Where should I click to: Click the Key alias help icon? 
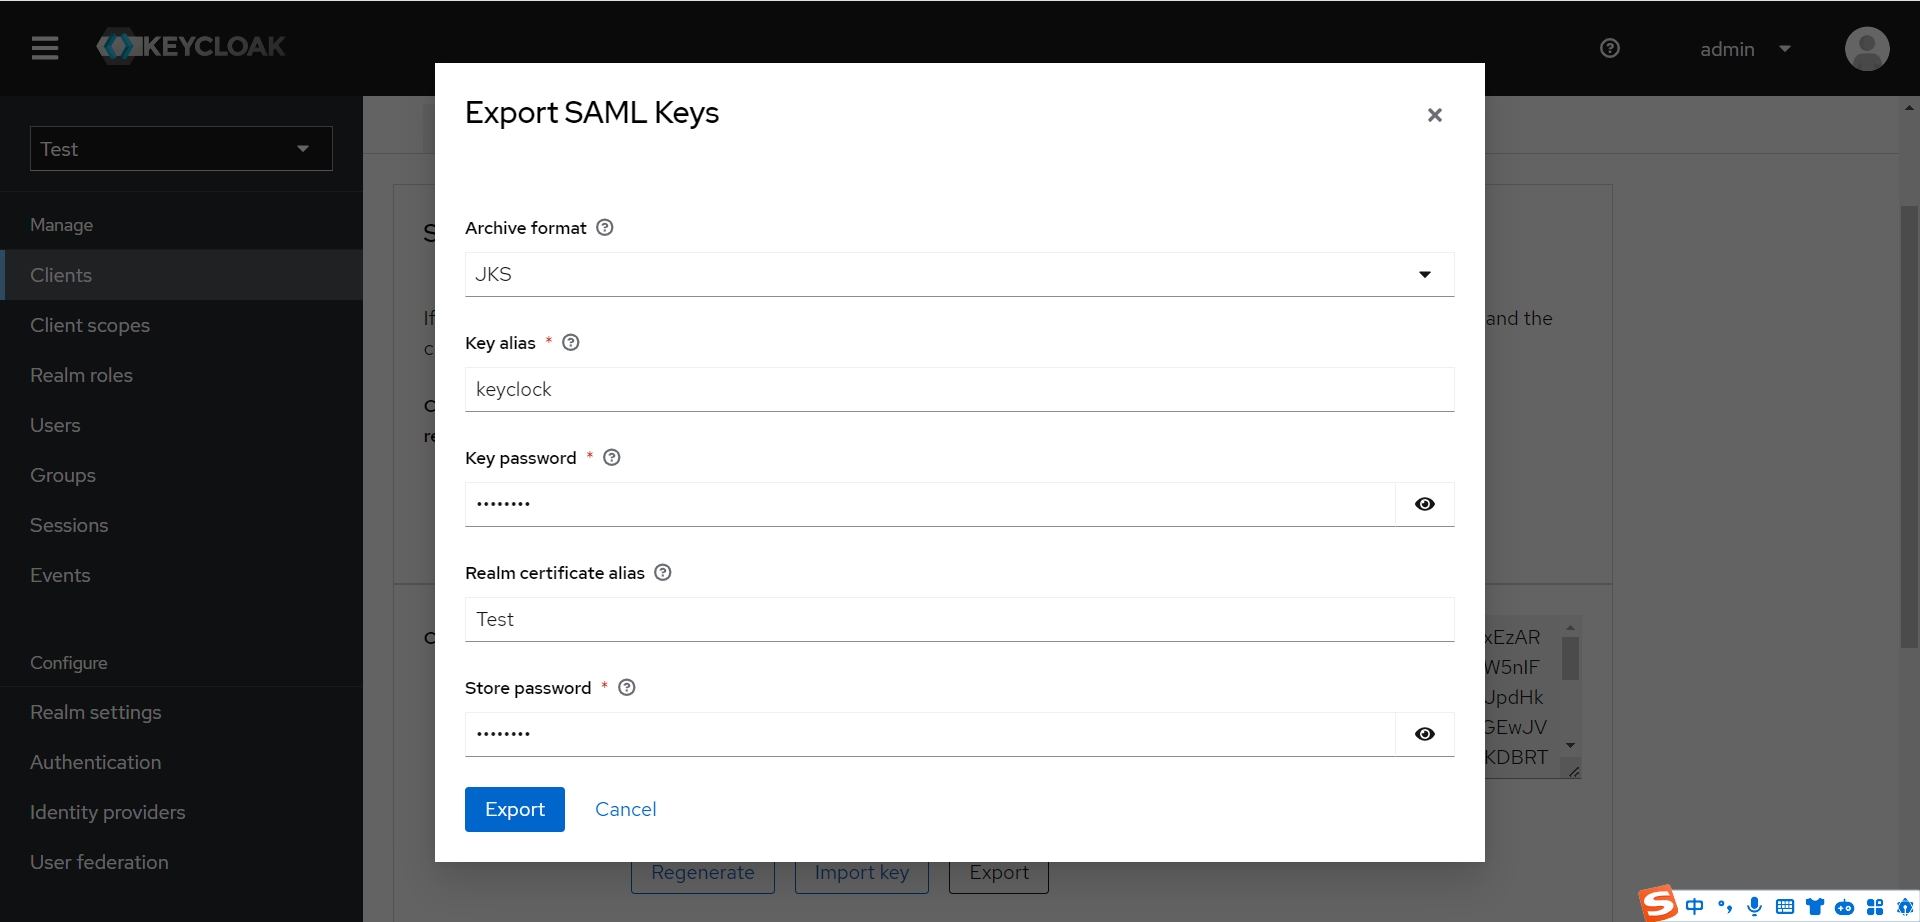(571, 343)
